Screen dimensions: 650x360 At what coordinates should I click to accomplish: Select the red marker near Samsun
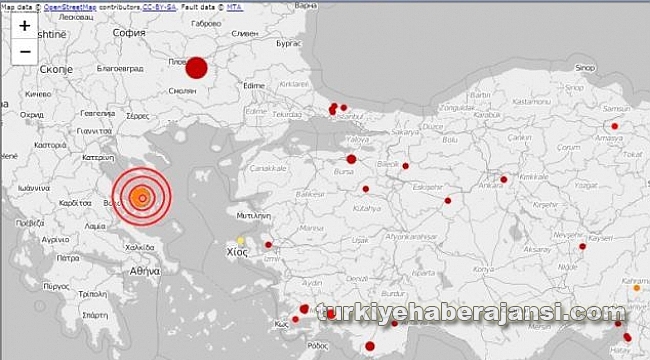[x=614, y=126]
